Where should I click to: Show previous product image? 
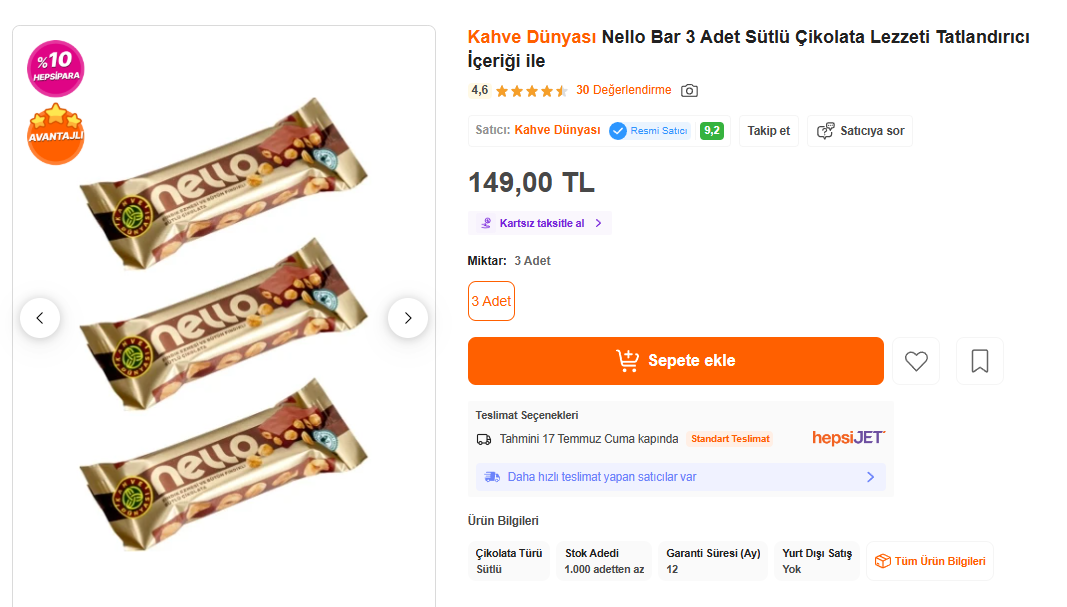point(40,318)
